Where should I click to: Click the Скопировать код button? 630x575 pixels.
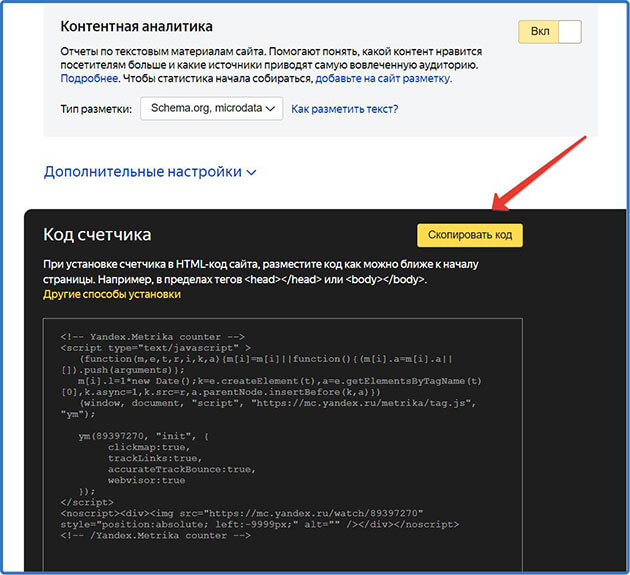pos(470,235)
